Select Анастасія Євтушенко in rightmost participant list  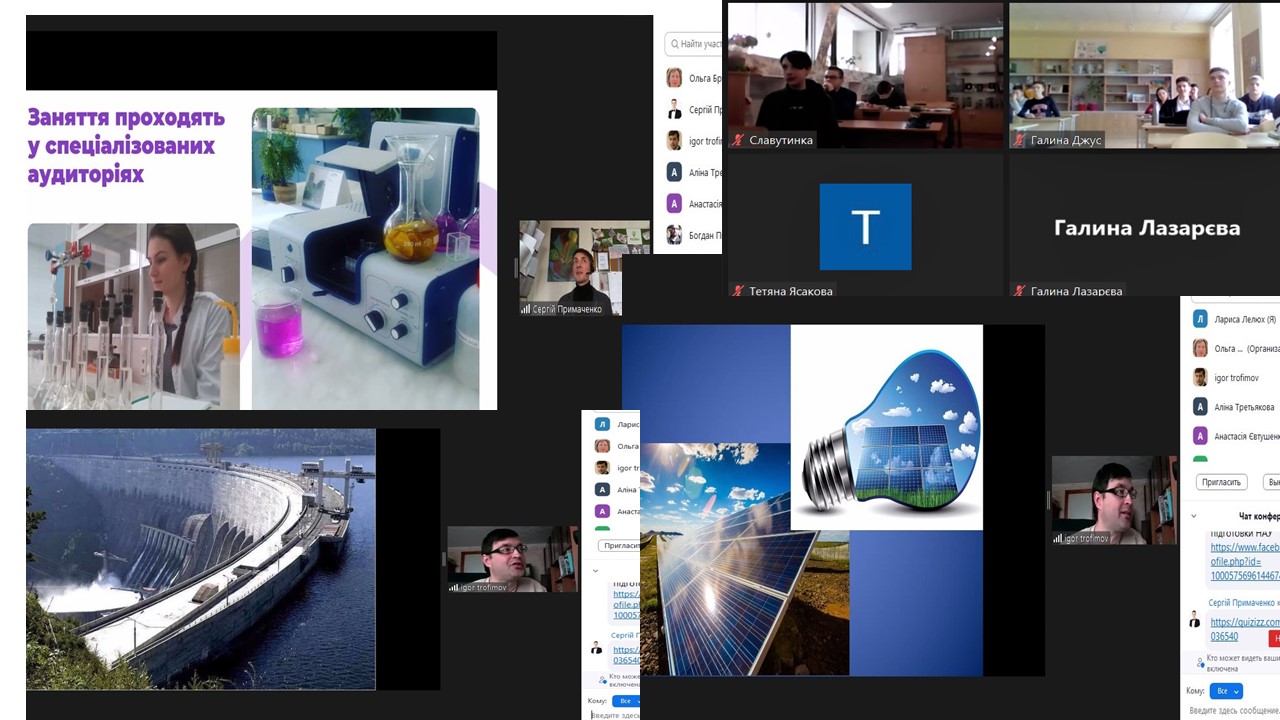pos(1235,436)
